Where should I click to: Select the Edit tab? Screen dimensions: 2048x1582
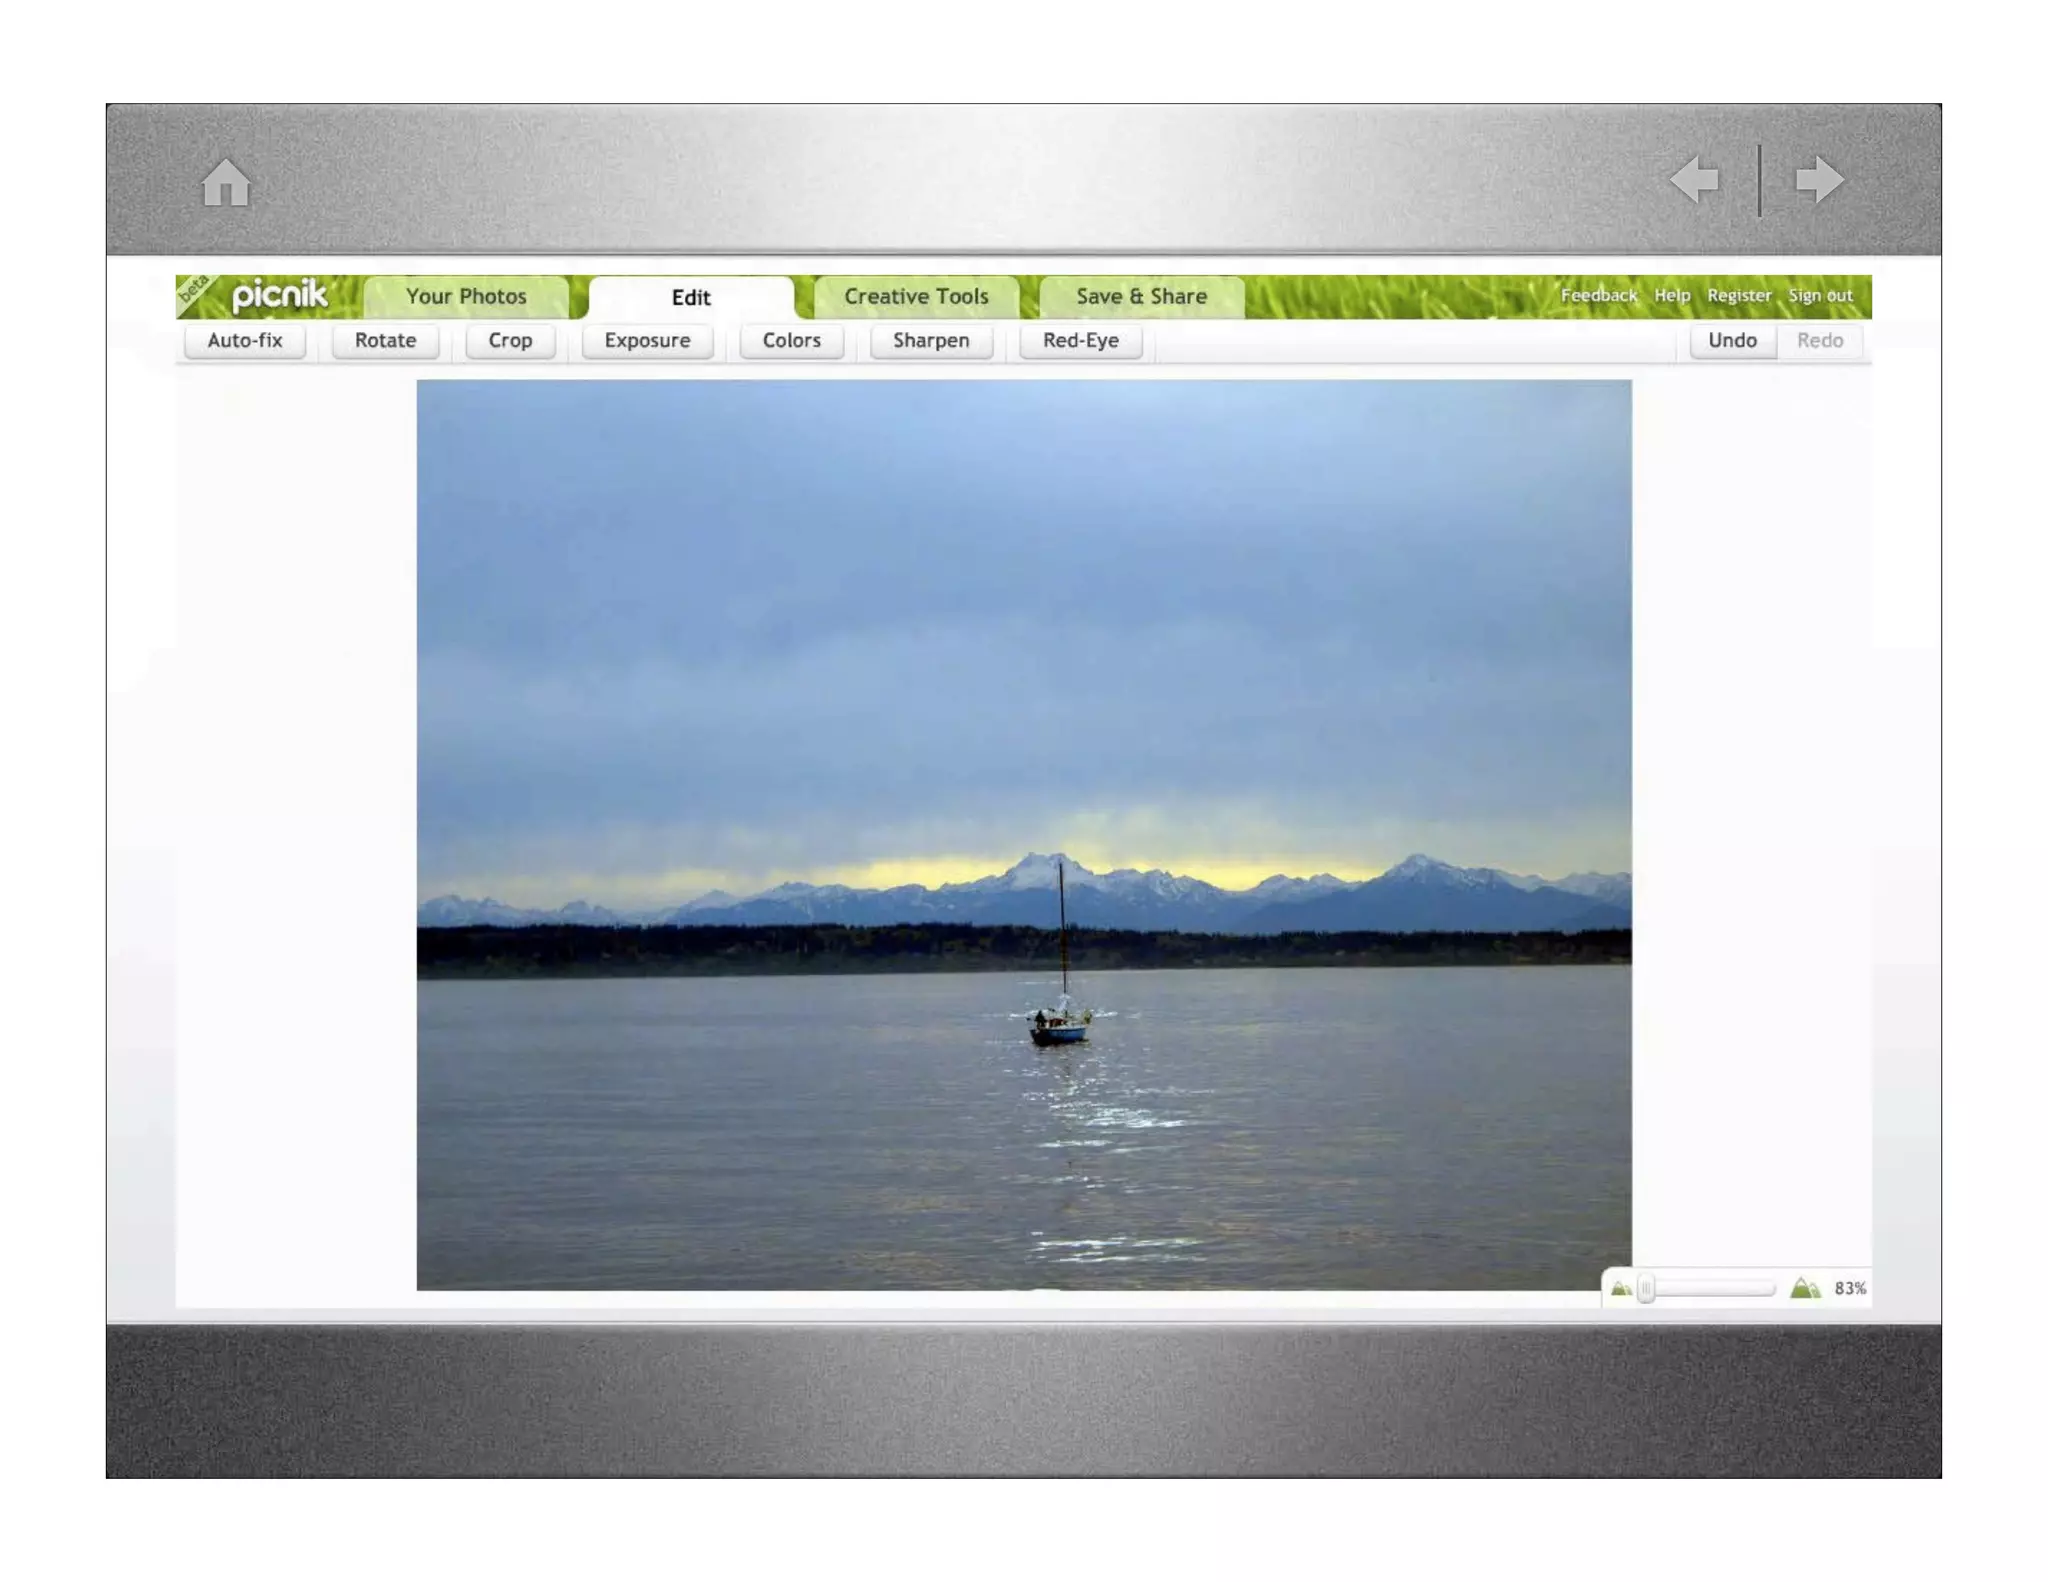[x=691, y=298]
